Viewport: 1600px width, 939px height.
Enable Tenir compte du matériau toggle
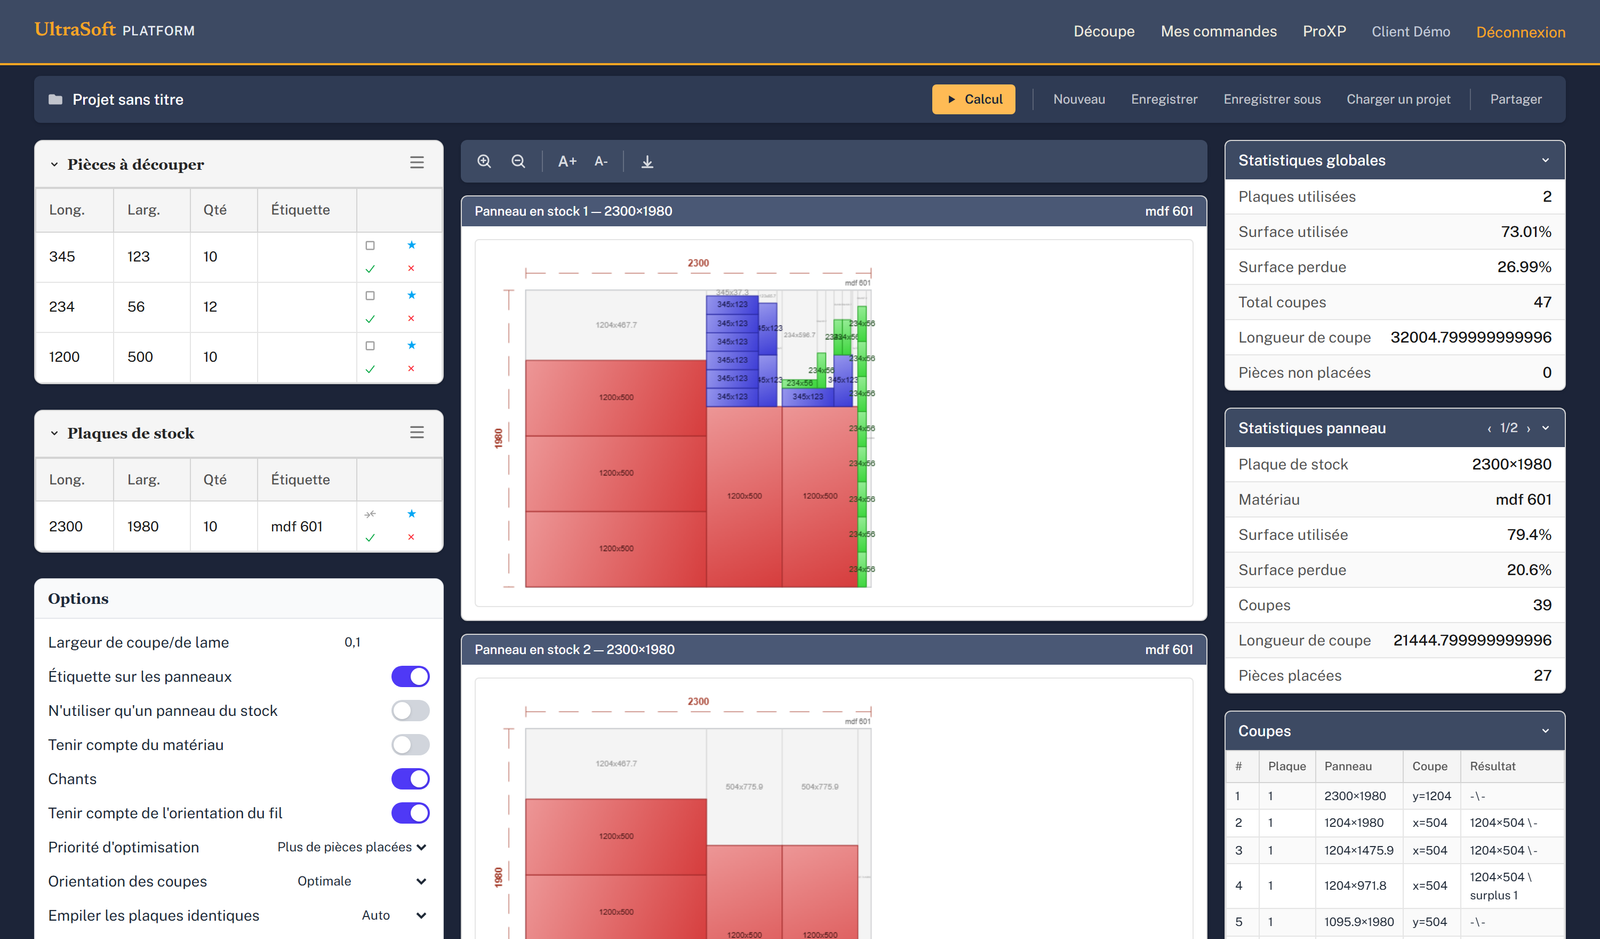[x=410, y=745]
